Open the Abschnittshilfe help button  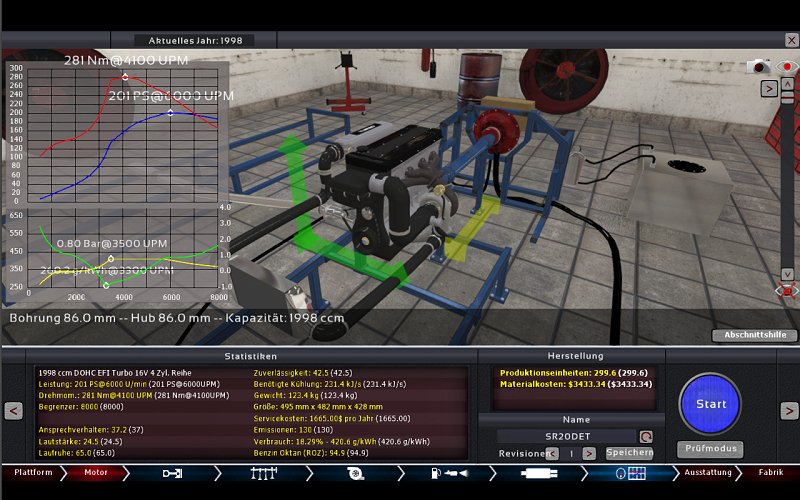coord(755,335)
